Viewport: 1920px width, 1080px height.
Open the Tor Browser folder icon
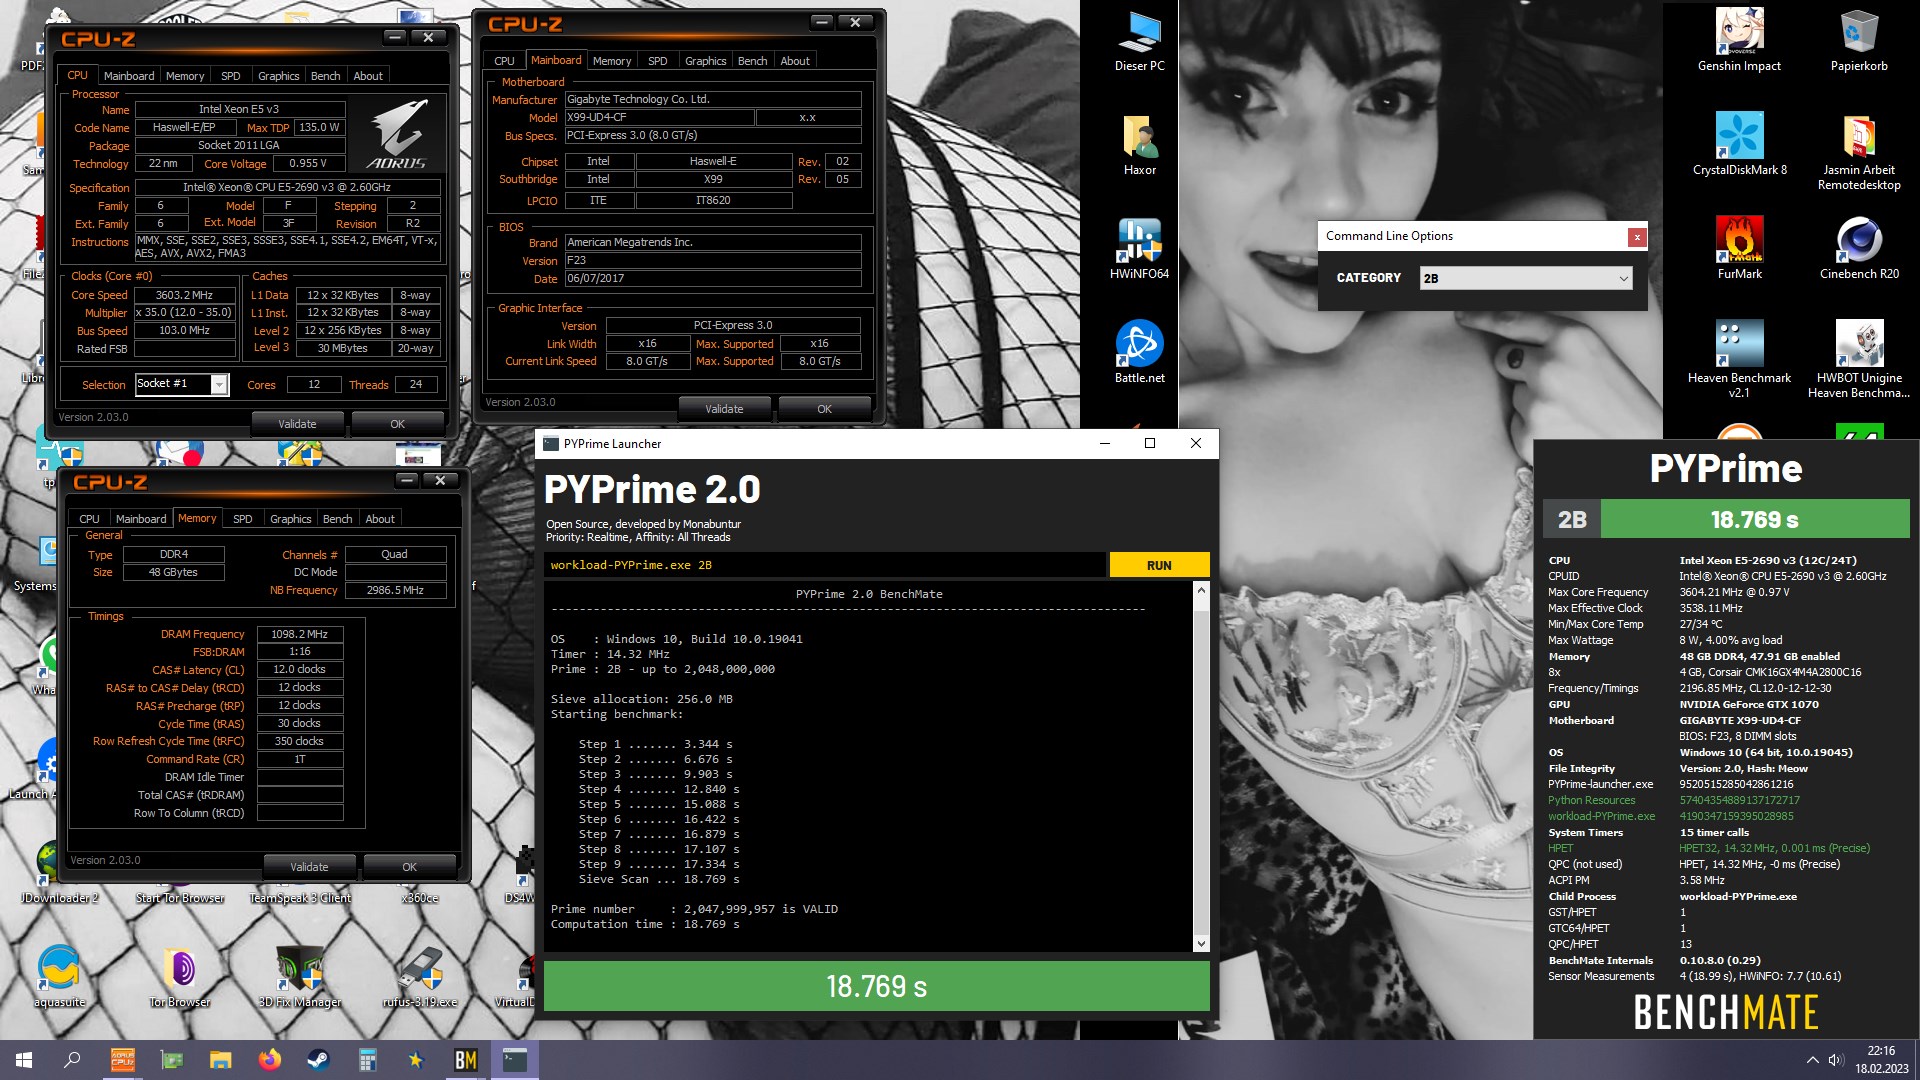[x=180, y=975]
